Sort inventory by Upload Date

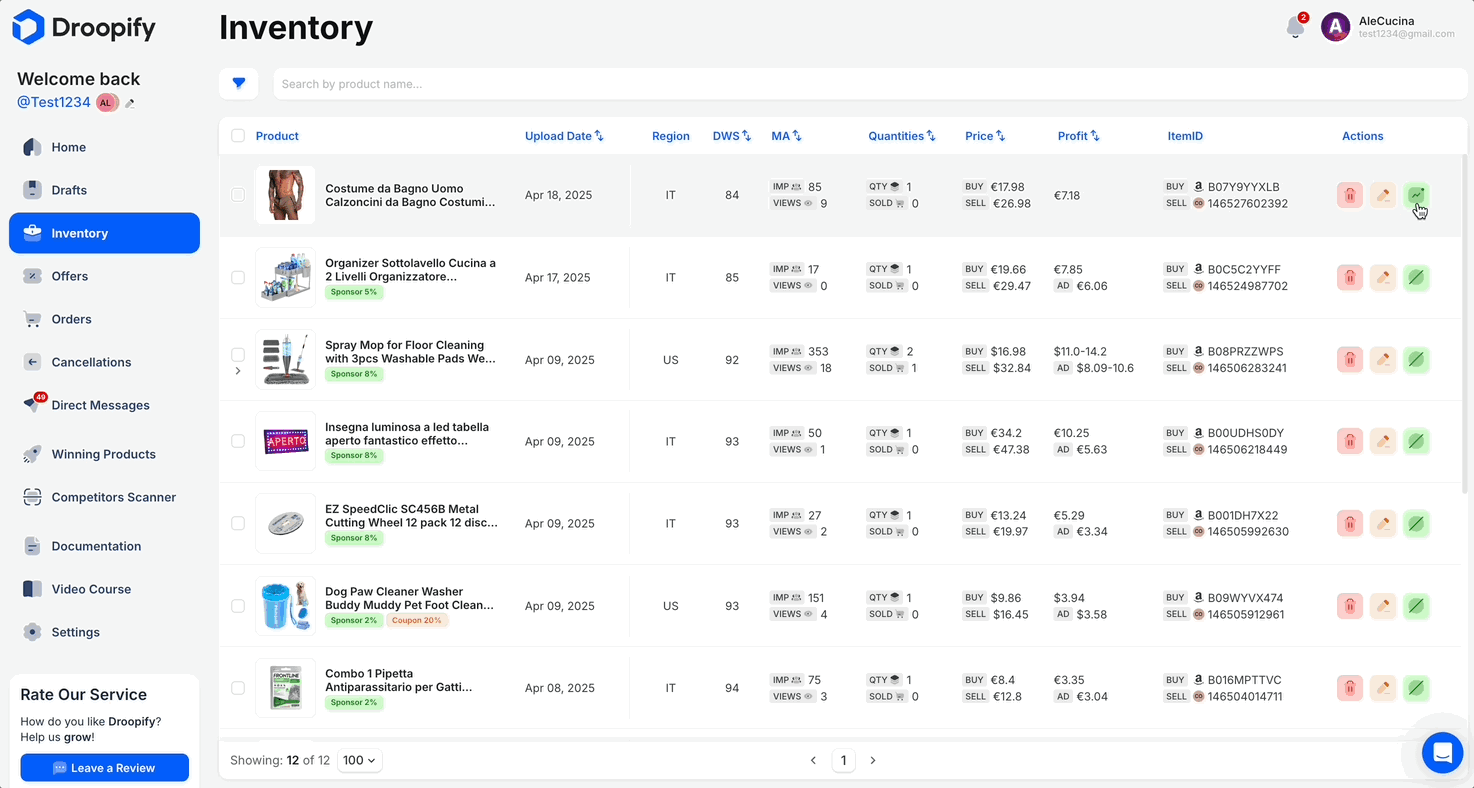coord(564,136)
